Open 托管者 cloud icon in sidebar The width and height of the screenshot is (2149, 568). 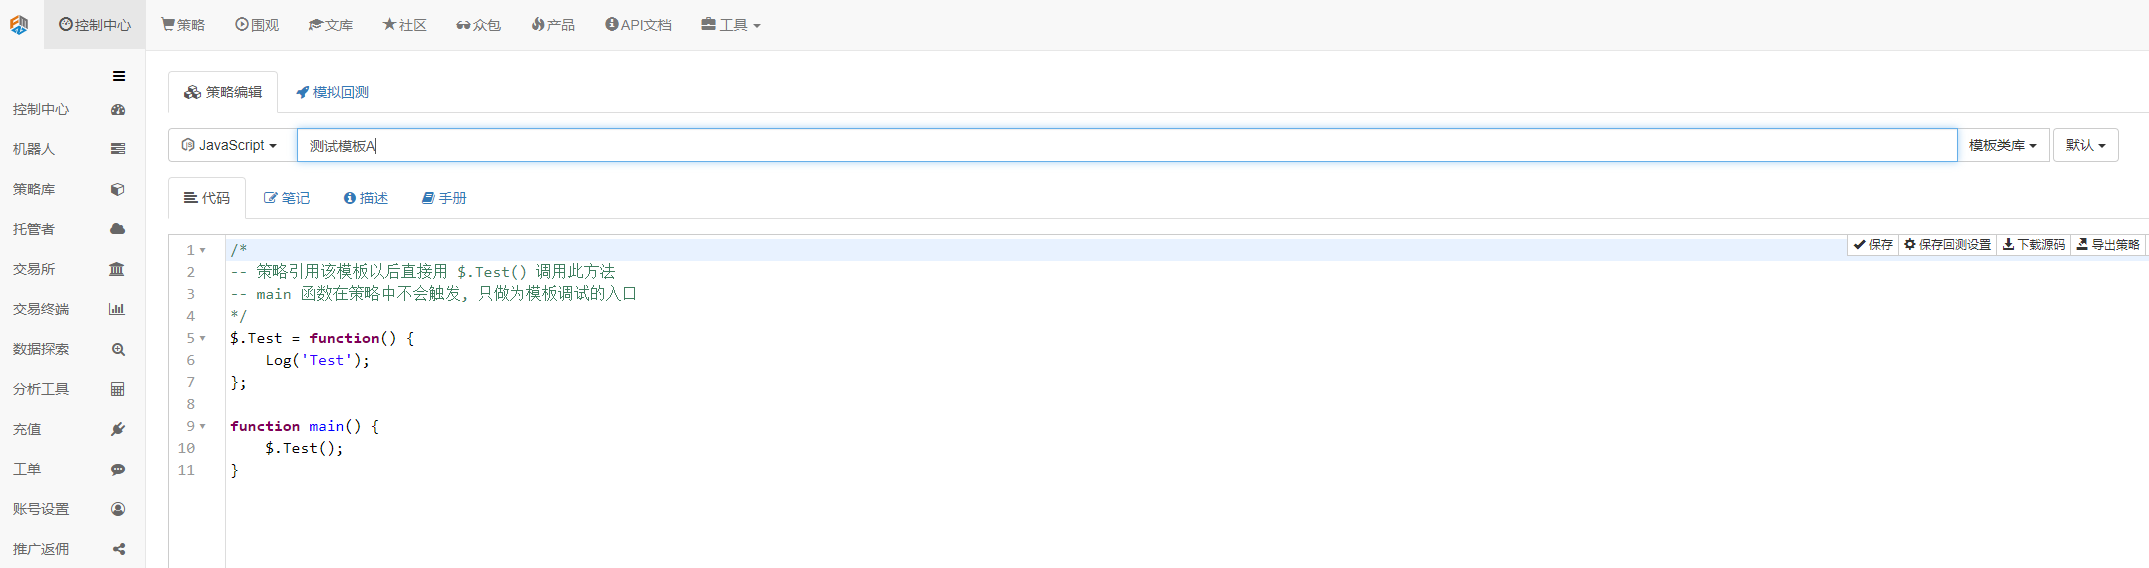118,229
